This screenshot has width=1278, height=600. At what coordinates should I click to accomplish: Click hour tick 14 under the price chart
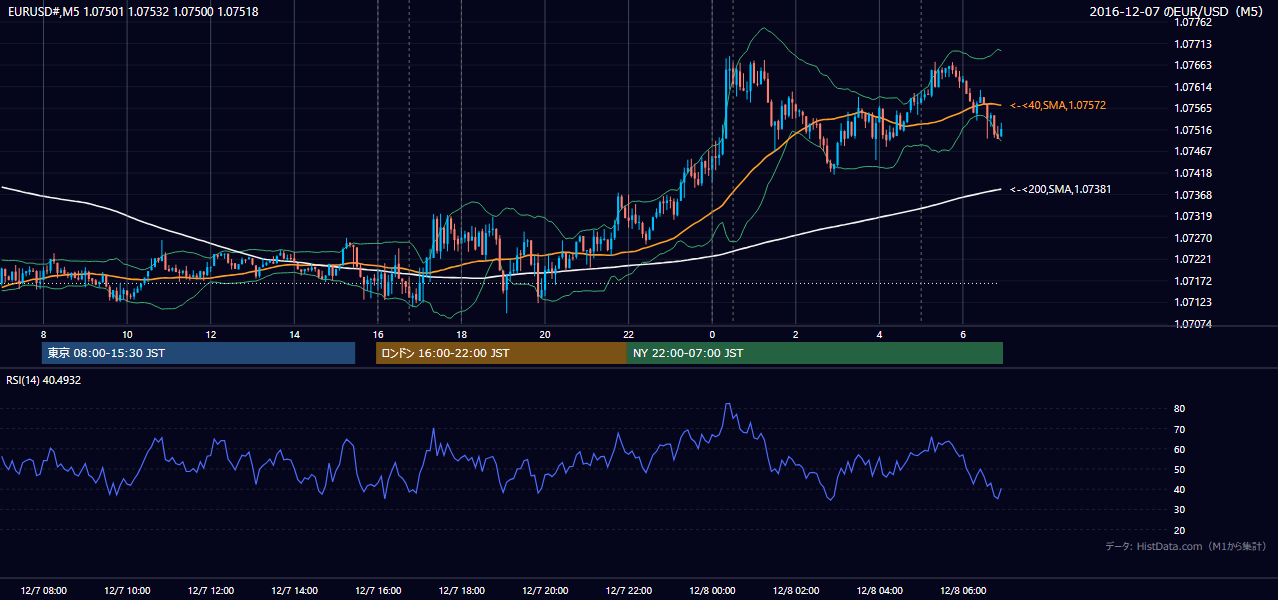[294, 334]
